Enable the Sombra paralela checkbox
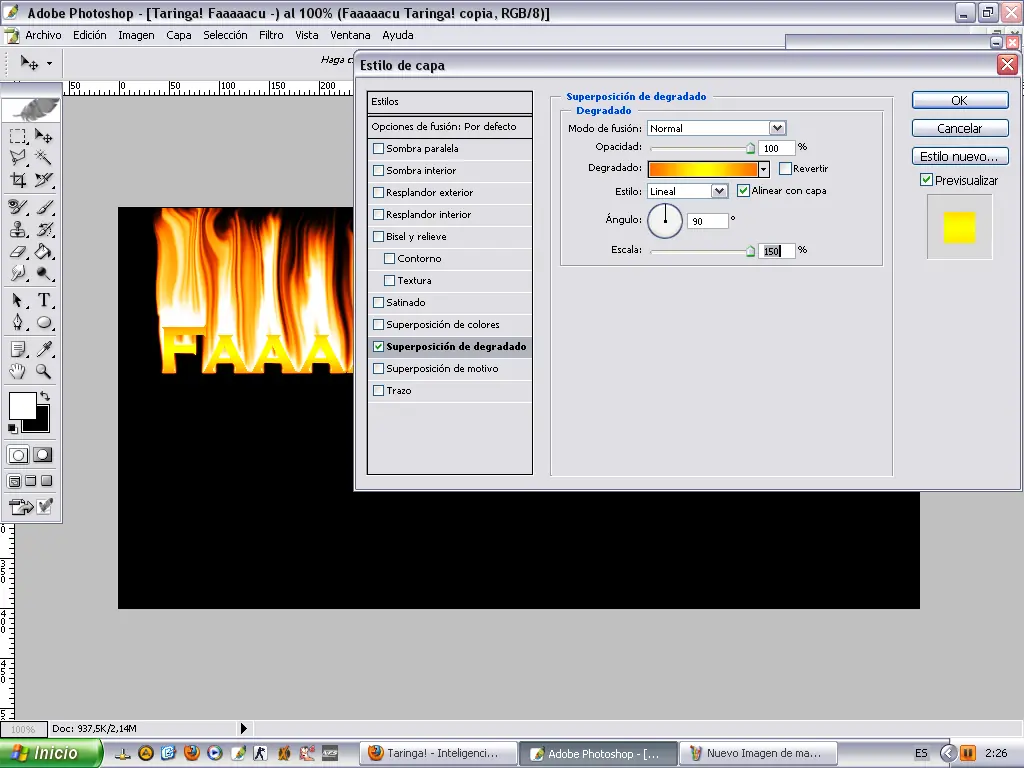 point(378,149)
